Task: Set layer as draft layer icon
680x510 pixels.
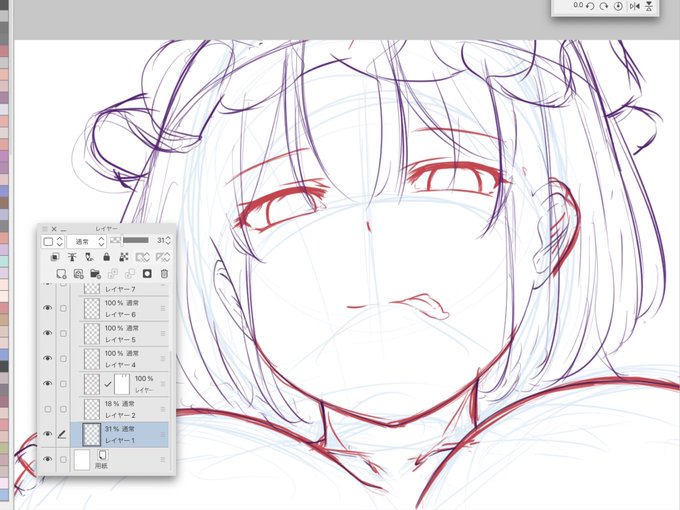Action: [x=89, y=257]
